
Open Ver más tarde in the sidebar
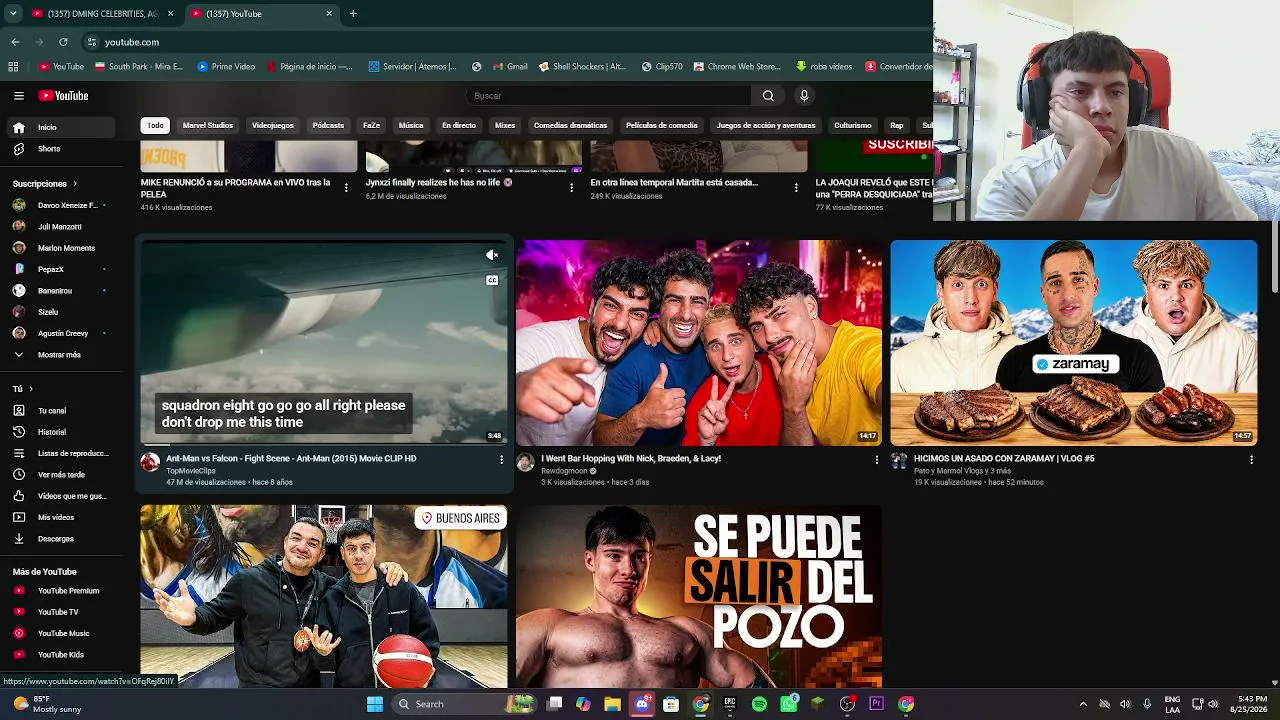(60, 475)
